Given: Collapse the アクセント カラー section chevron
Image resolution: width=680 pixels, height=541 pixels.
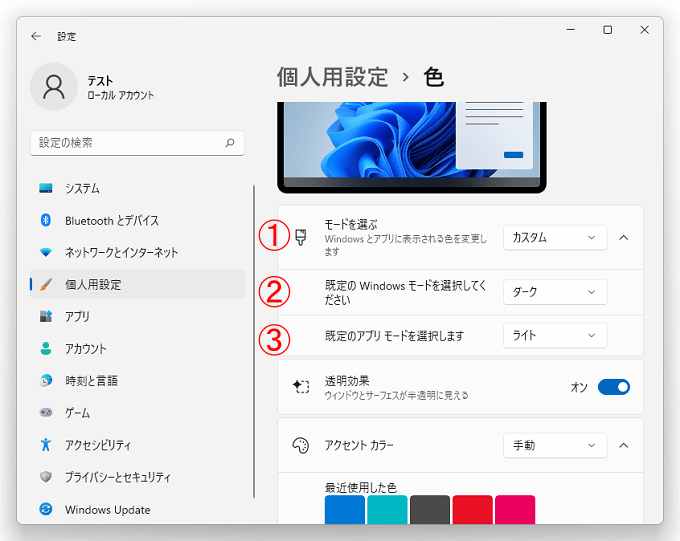Looking at the screenshot, I should [x=624, y=445].
